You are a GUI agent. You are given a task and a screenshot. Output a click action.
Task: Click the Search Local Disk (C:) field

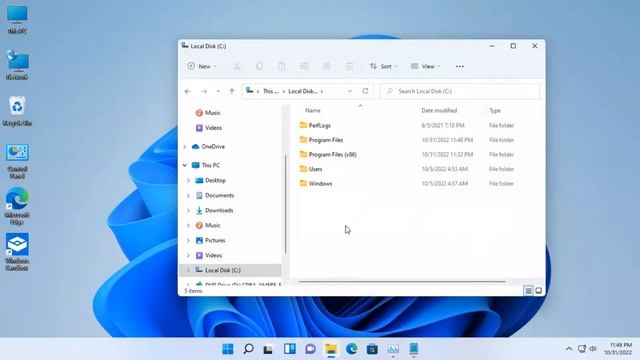tap(460, 91)
